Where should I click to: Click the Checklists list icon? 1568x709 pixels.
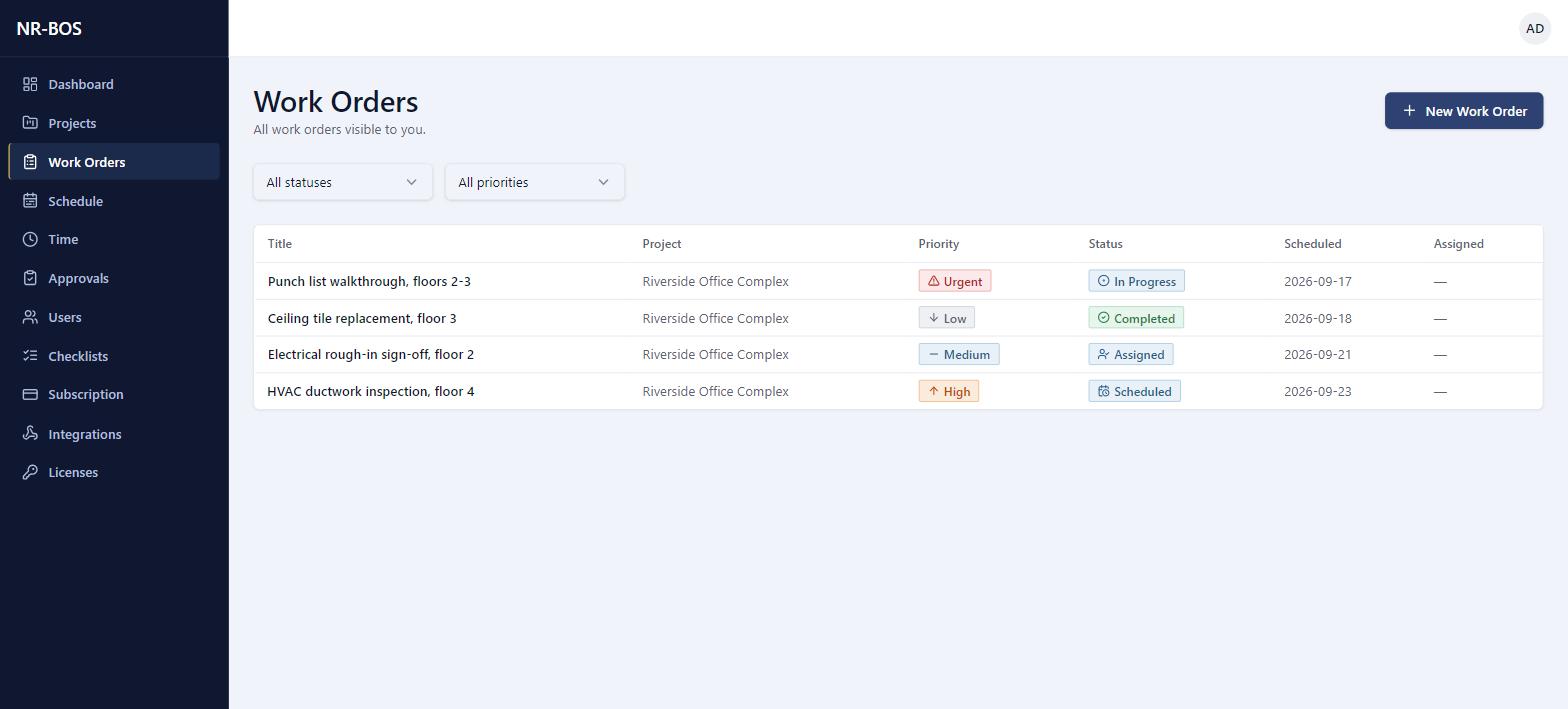[x=30, y=356]
